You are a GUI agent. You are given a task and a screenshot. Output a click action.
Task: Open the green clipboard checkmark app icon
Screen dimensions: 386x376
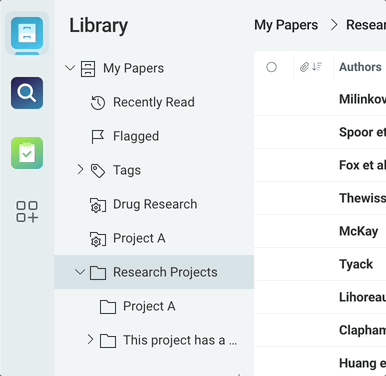click(x=27, y=153)
